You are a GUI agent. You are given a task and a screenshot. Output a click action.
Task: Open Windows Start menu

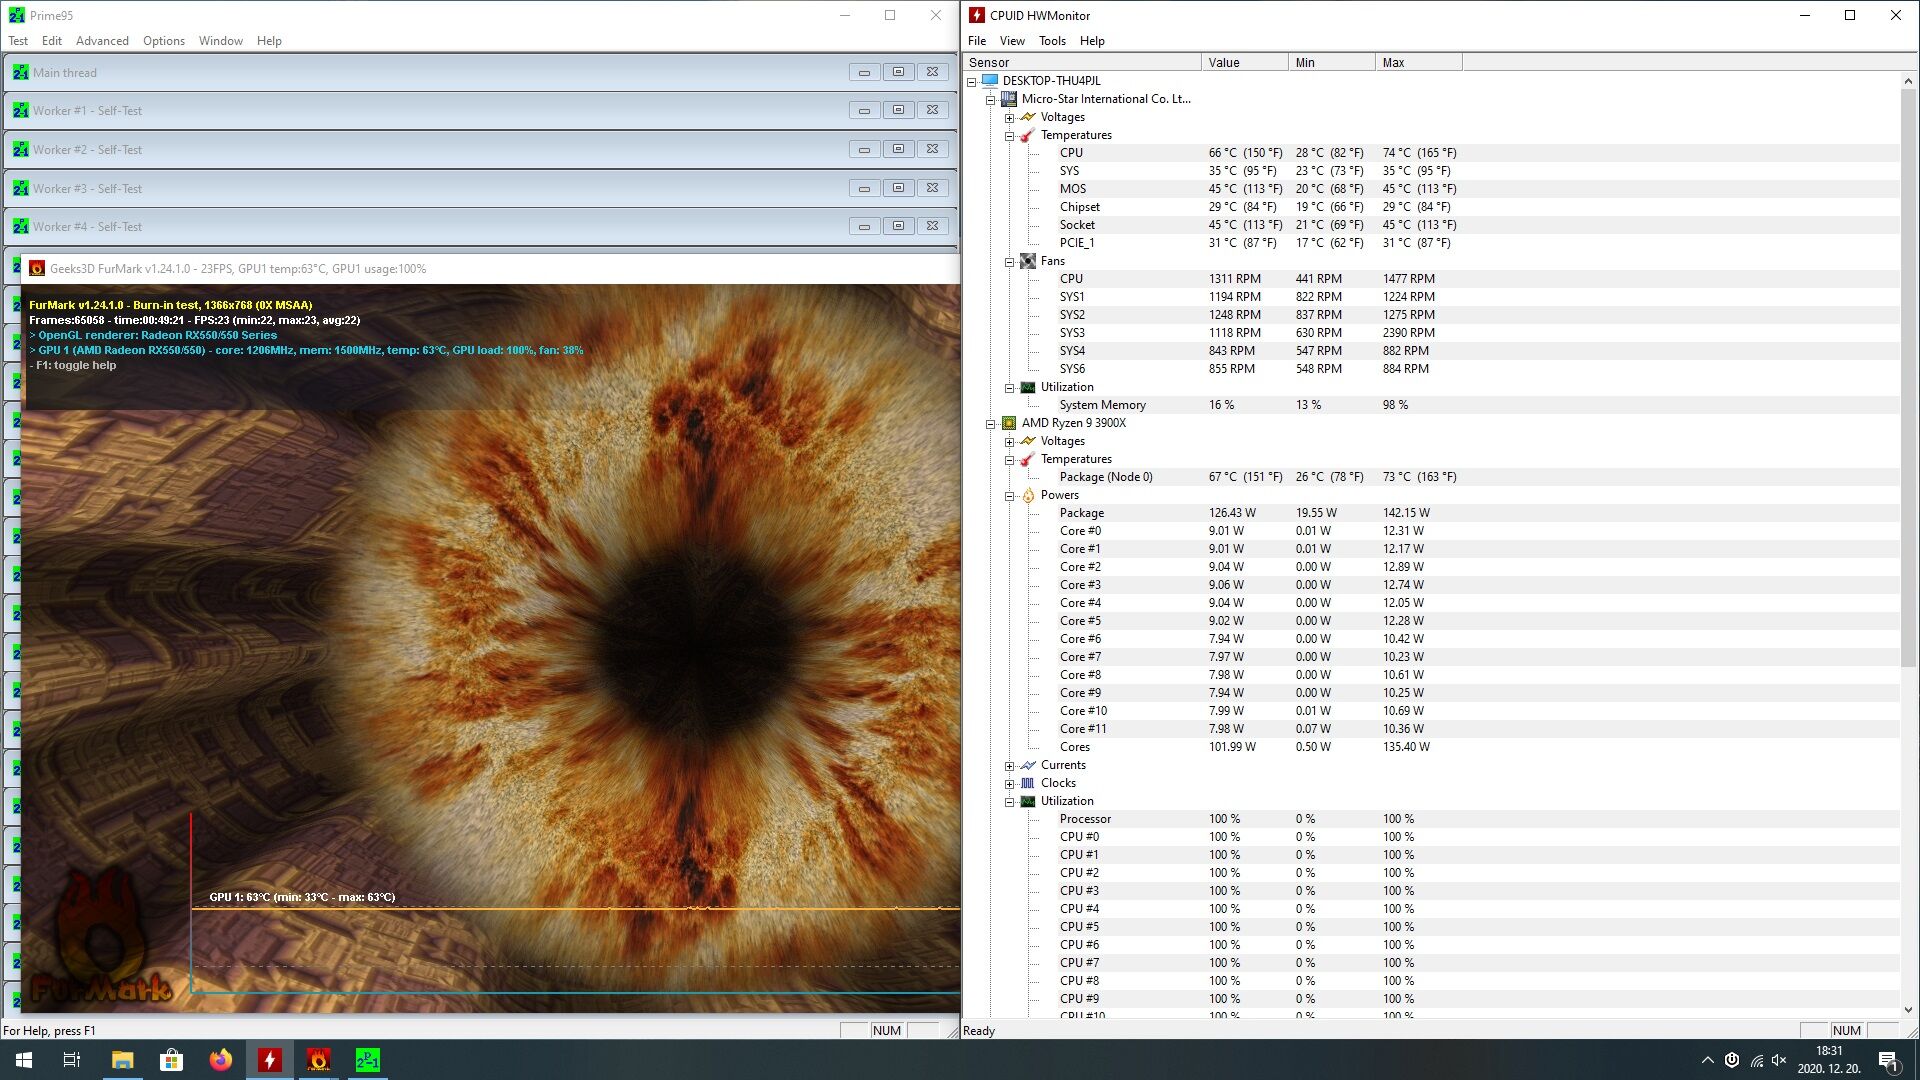24,1060
